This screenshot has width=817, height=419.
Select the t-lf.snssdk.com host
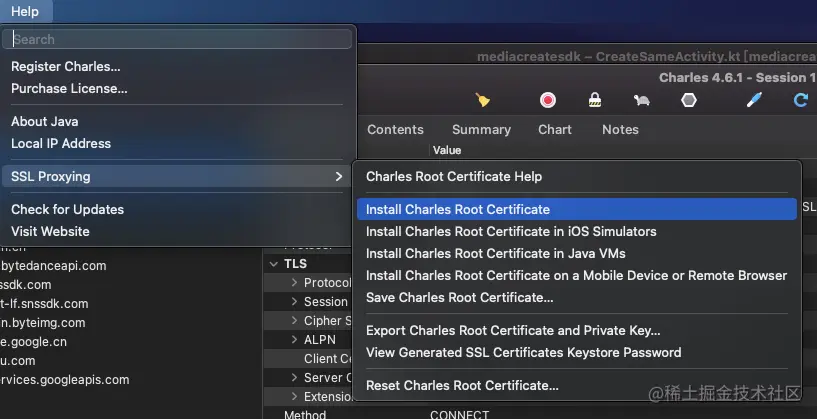[x=44, y=304]
